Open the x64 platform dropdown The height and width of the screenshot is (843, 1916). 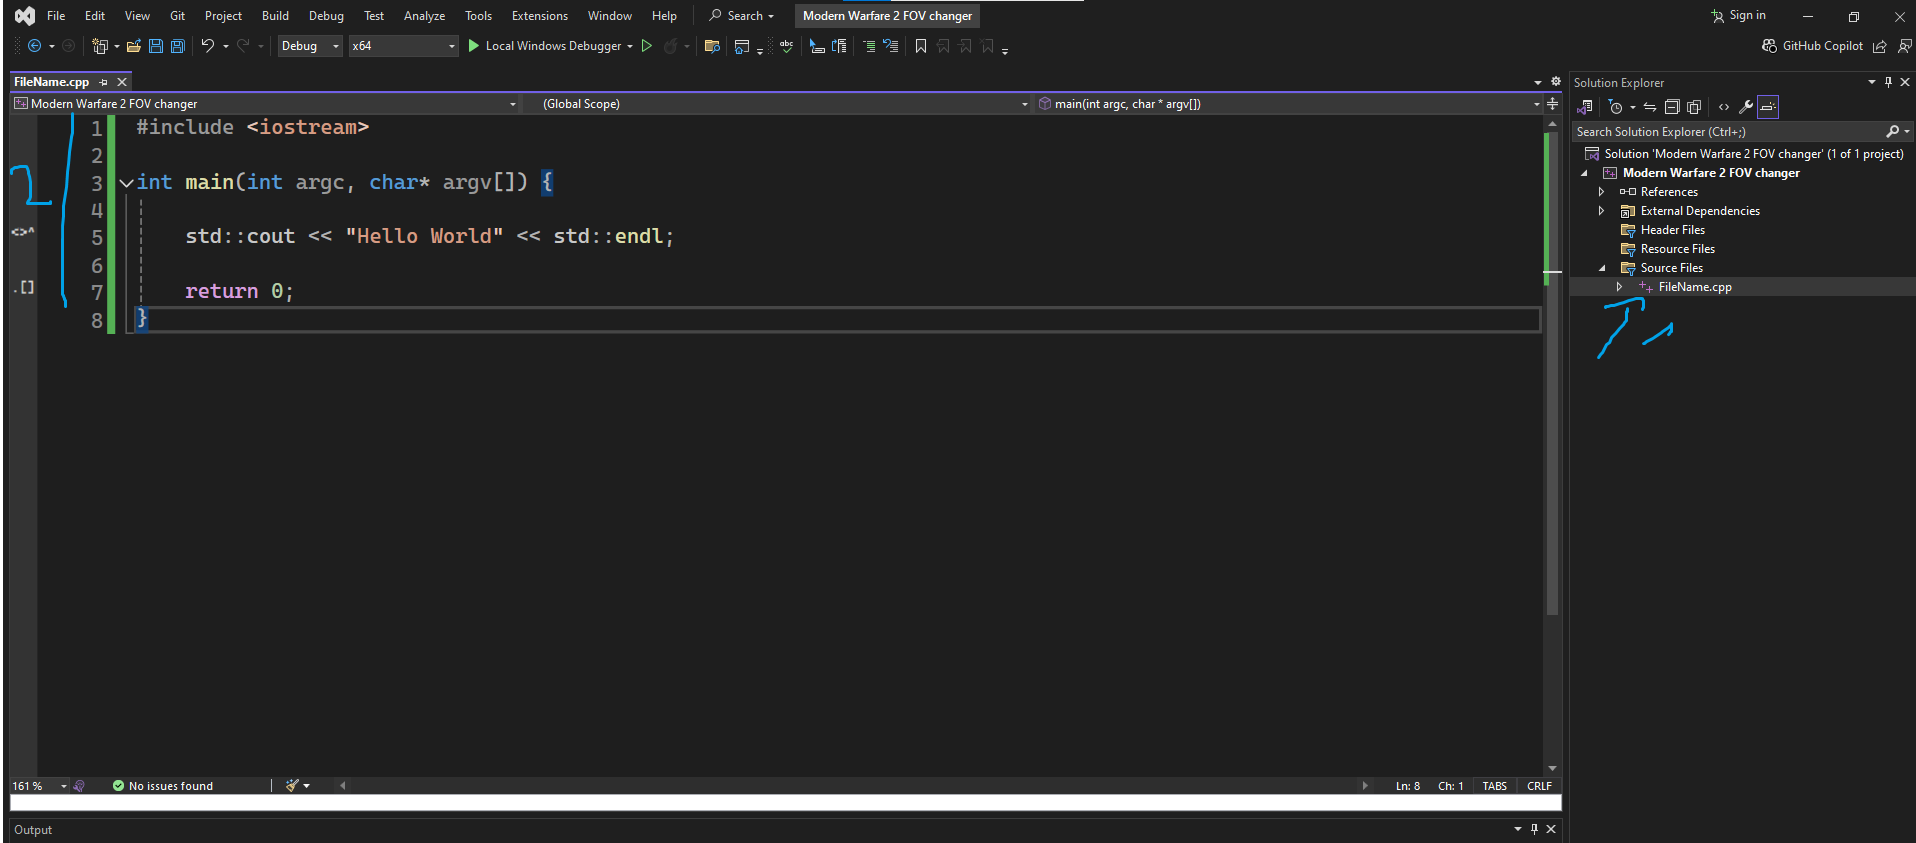click(403, 46)
